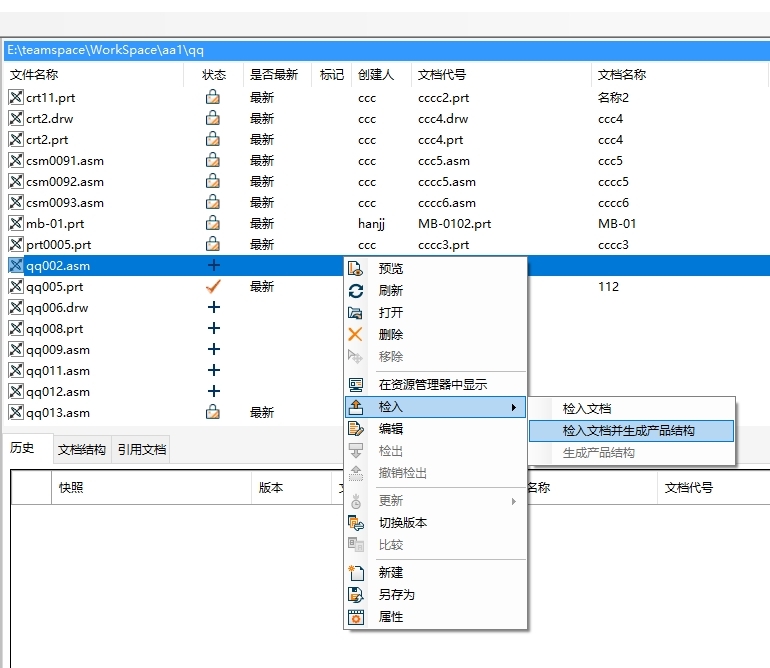Click the lock status icon for crt11.prt
770x668 pixels.
tap(213, 97)
